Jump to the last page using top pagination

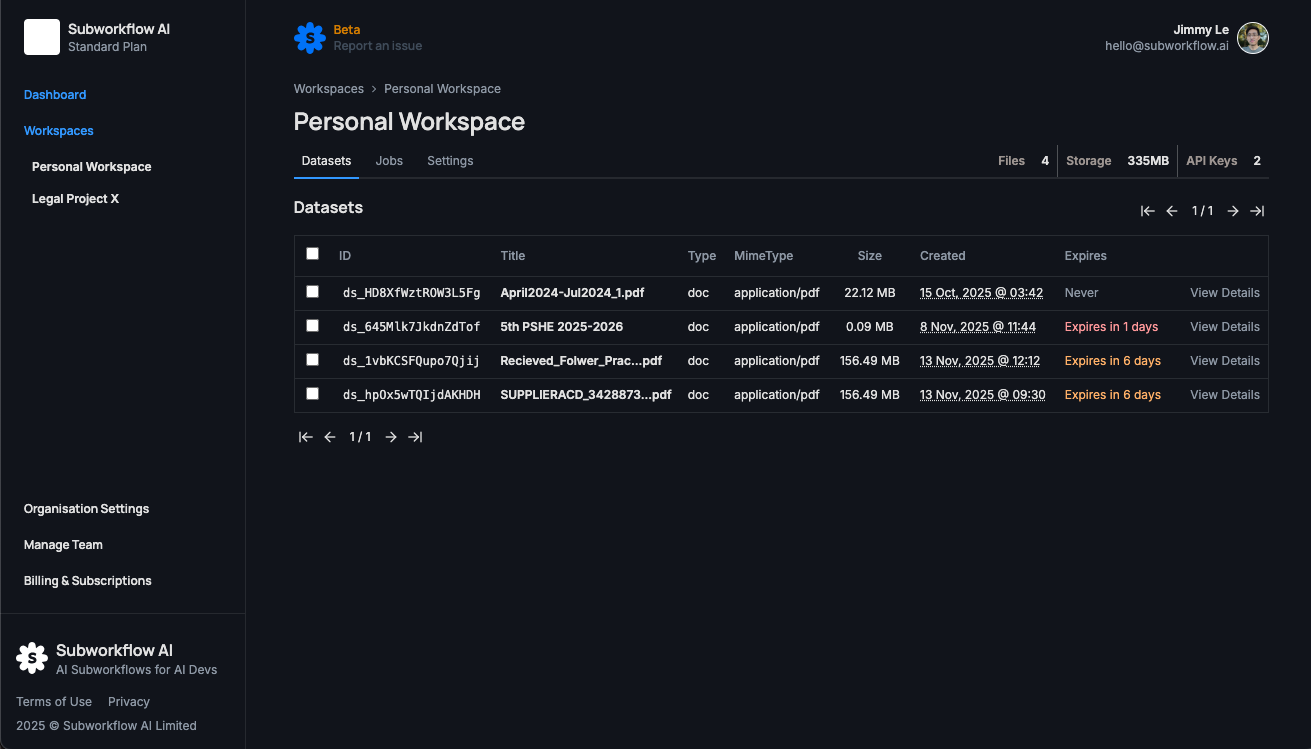tap(1257, 211)
